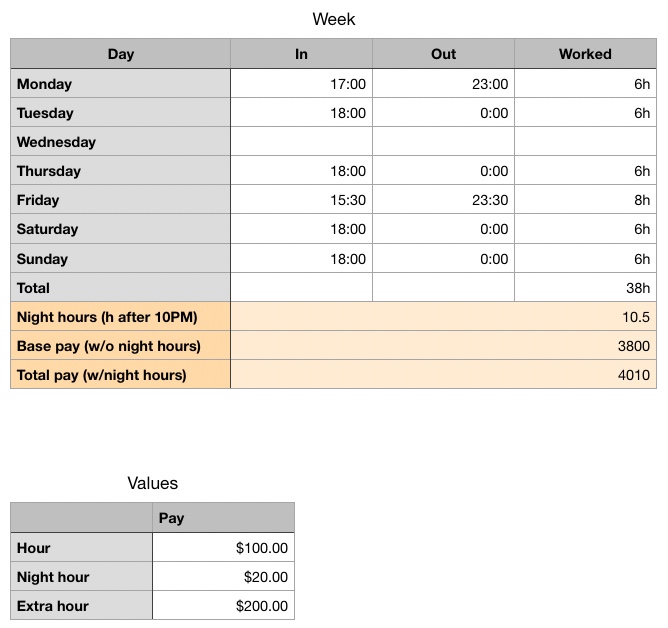
Task: Click the "Values" table title
Action: point(152,483)
